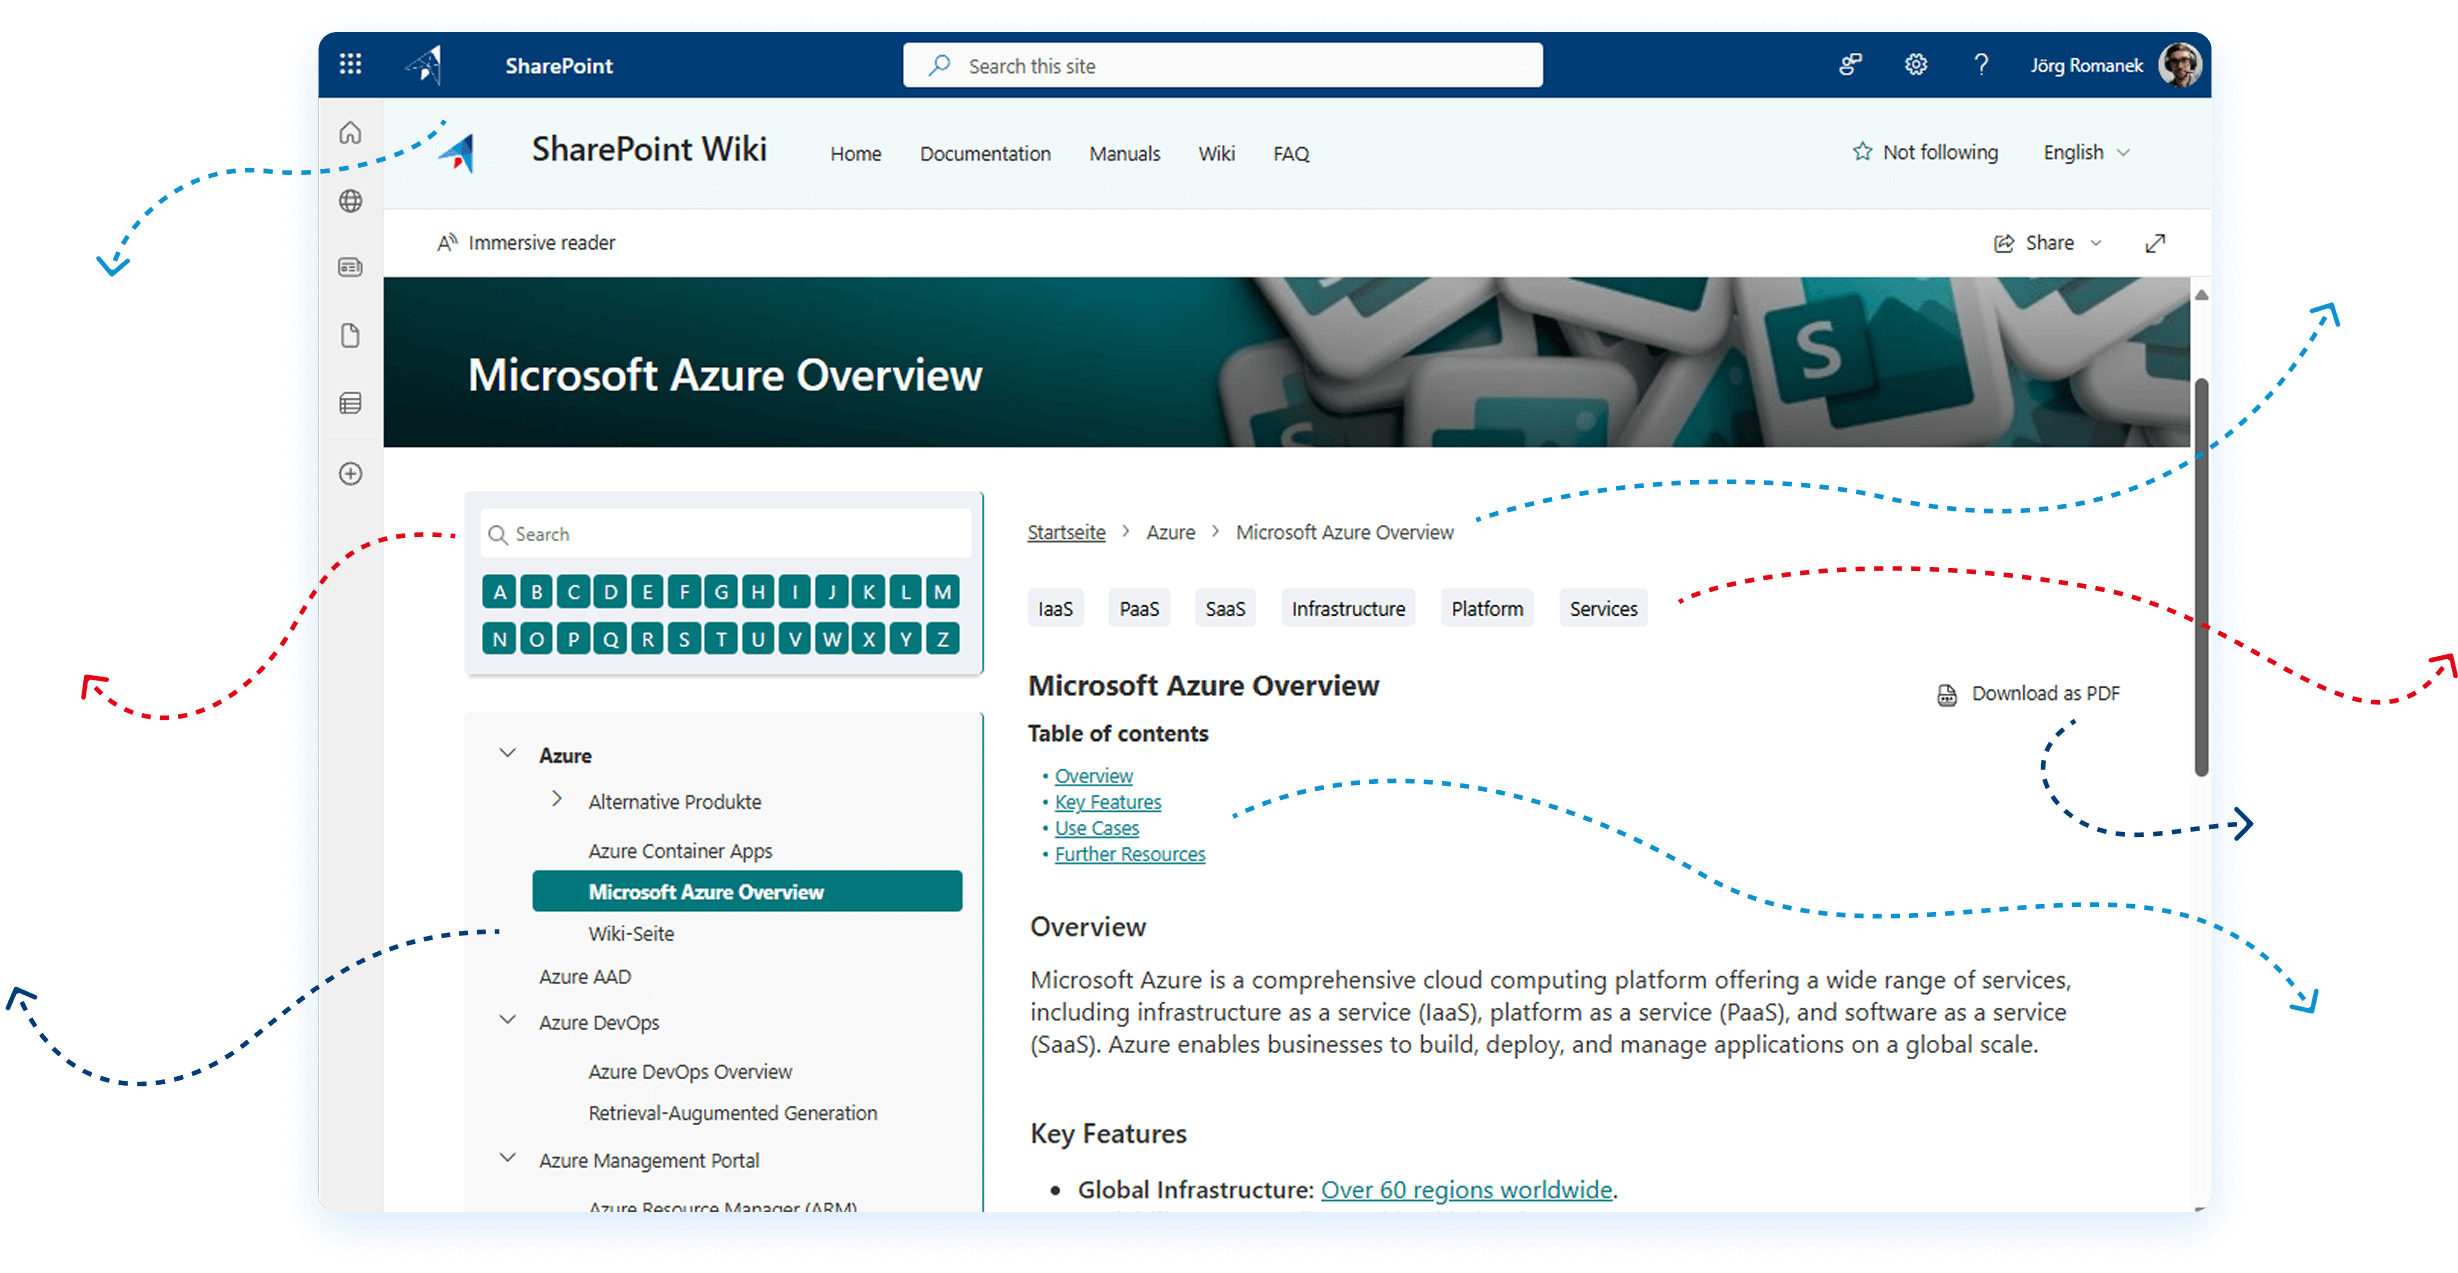The image size is (2458, 1273).
Task: Collapse the Azure tree node
Action: point(508,754)
